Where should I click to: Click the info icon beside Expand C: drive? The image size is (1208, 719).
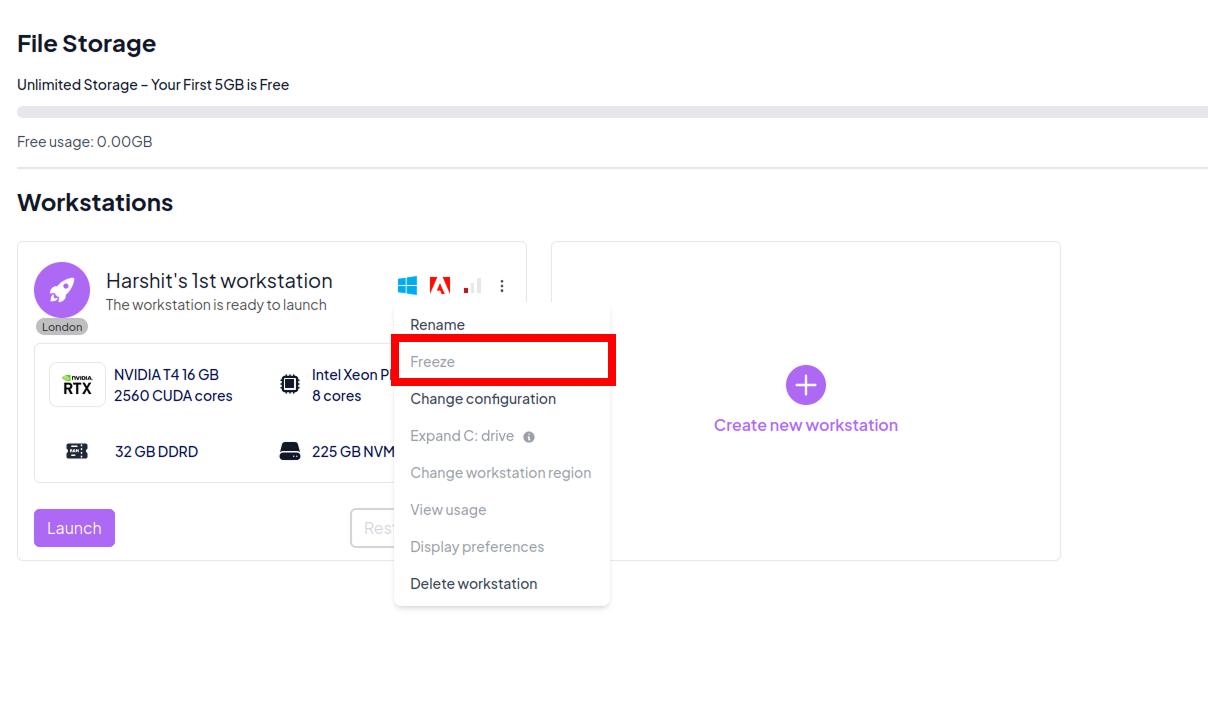click(529, 437)
